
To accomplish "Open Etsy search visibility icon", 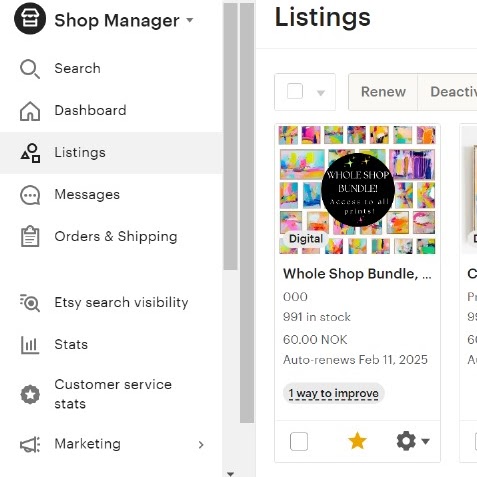I will click(x=30, y=303).
